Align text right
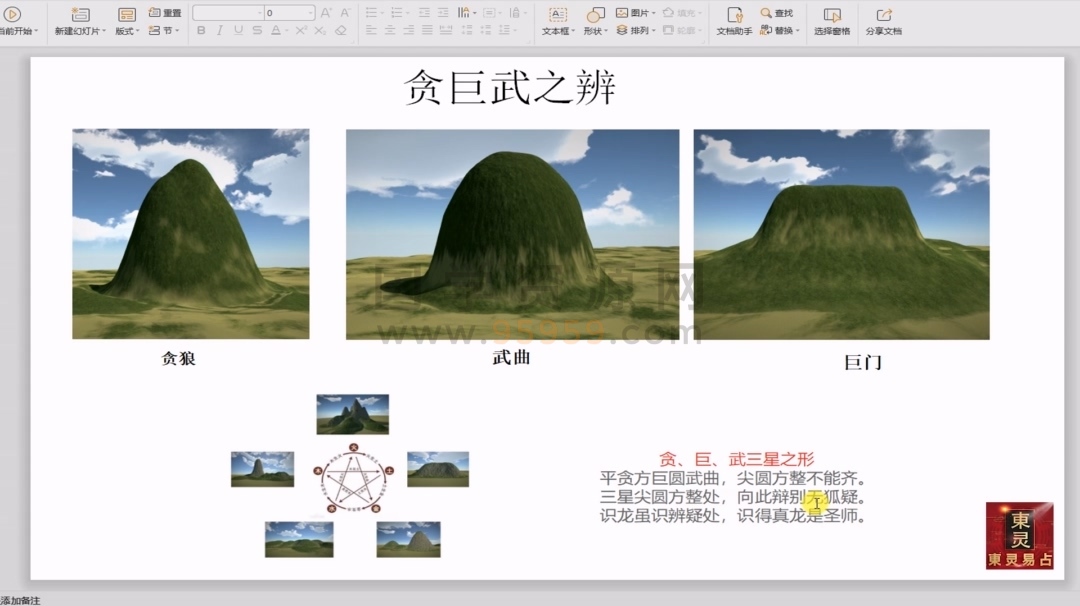Viewport: 1080px width, 606px height. [x=408, y=30]
